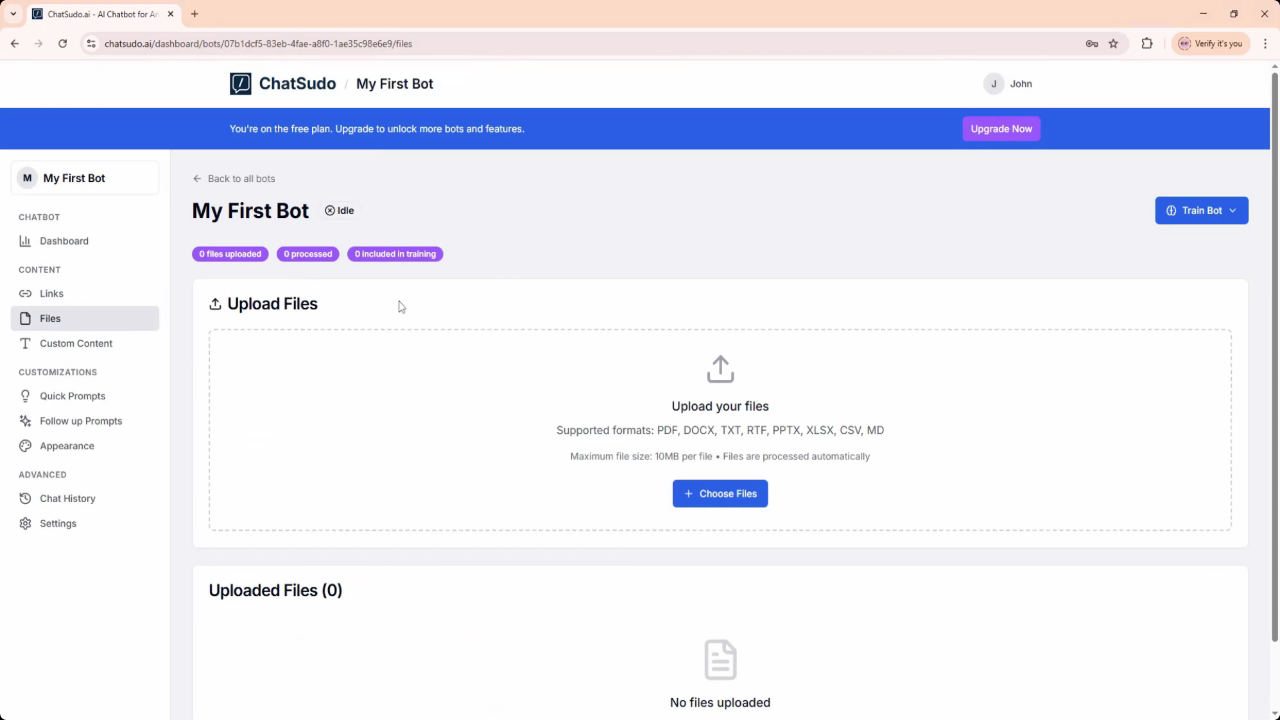Screen dimensions: 1280x720
Task: Click the Custom Content text icon
Action: [x=25, y=343]
